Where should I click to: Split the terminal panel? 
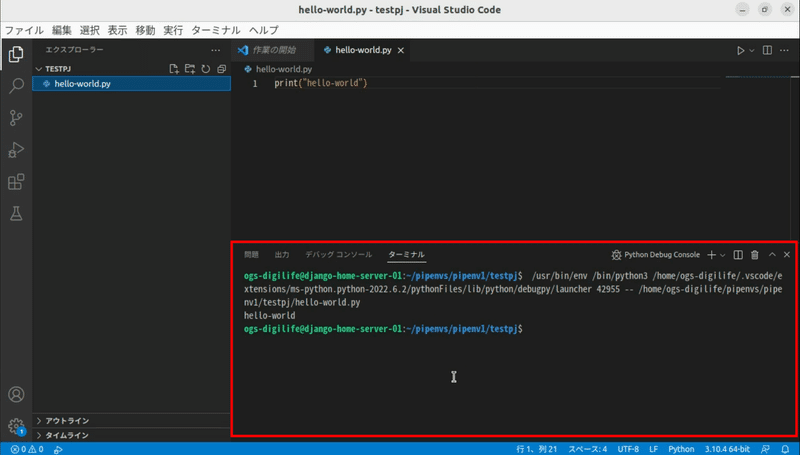click(738, 255)
